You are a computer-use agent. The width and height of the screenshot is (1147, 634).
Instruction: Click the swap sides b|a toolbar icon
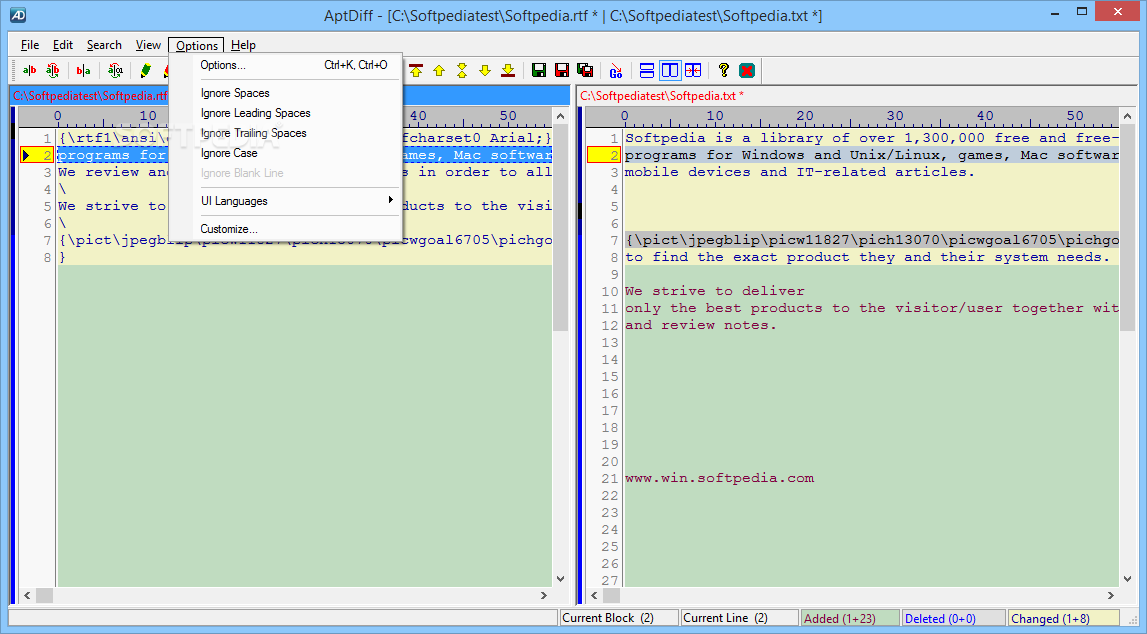click(83, 70)
